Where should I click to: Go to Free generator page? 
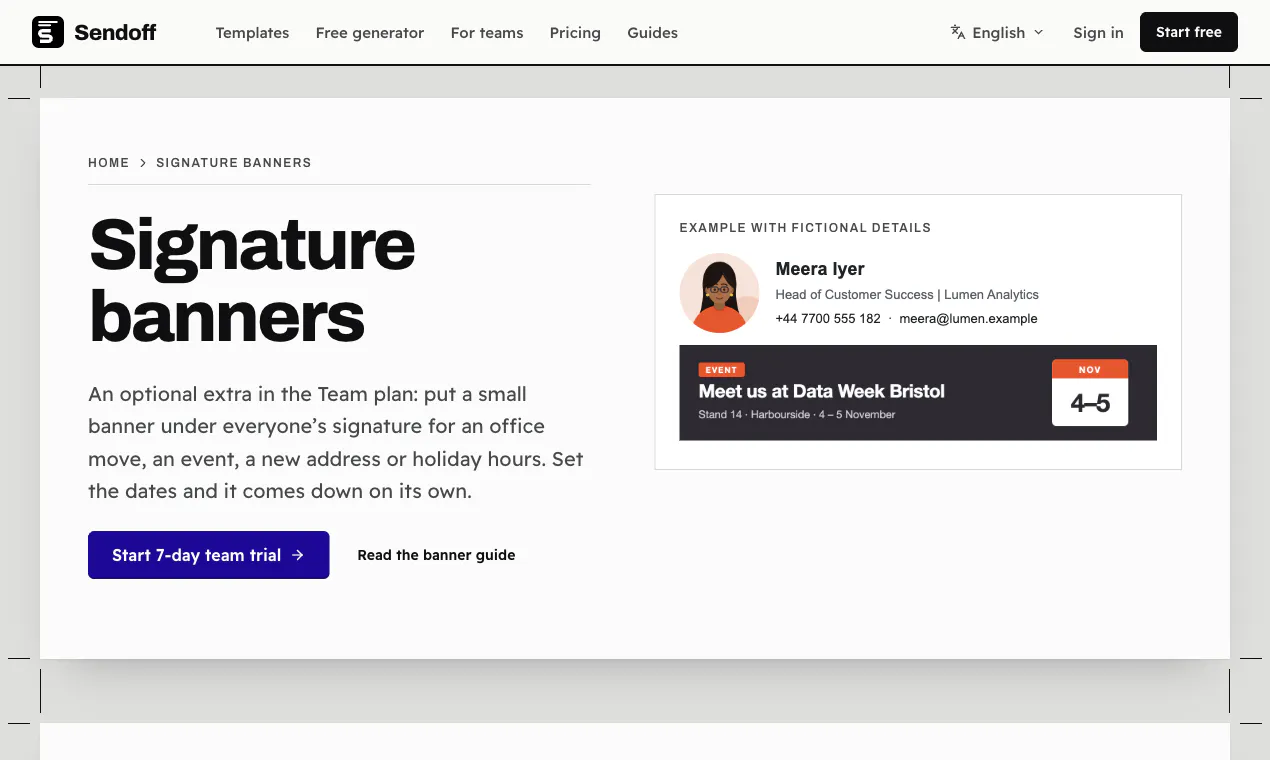(370, 33)
